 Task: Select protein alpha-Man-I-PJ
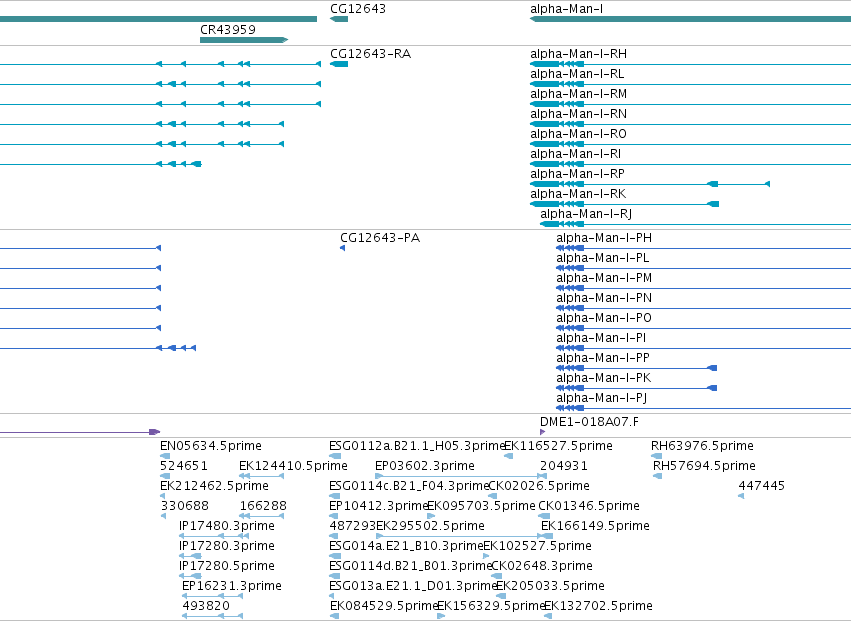click(x=601, y=398)
